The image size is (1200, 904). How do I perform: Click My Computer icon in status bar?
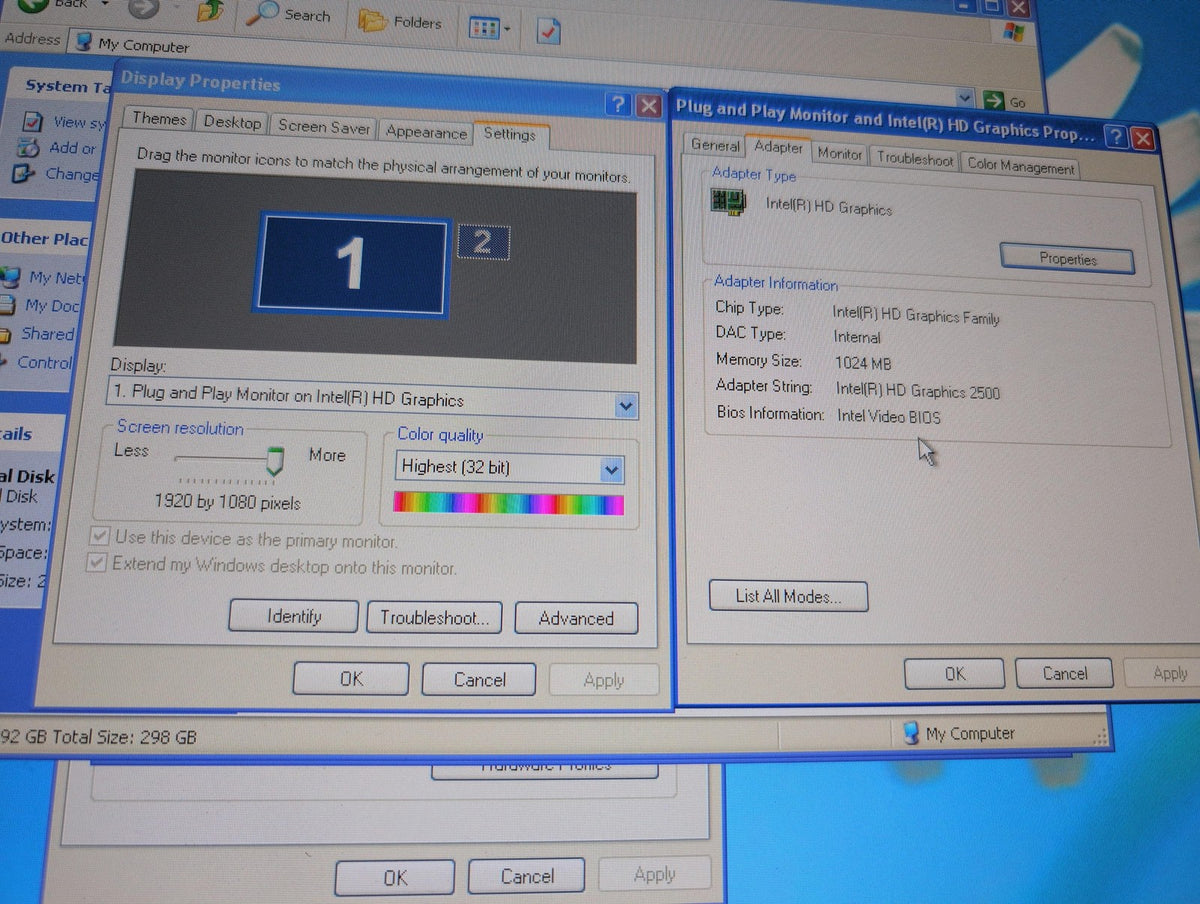click(x=911, y=733)
